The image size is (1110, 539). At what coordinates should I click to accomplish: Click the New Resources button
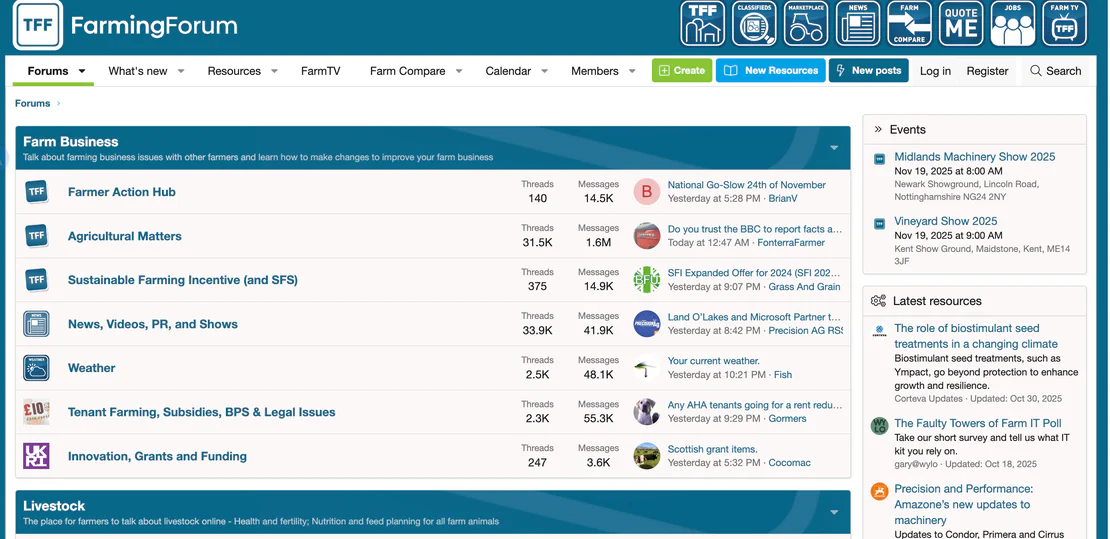pos(770,70)
